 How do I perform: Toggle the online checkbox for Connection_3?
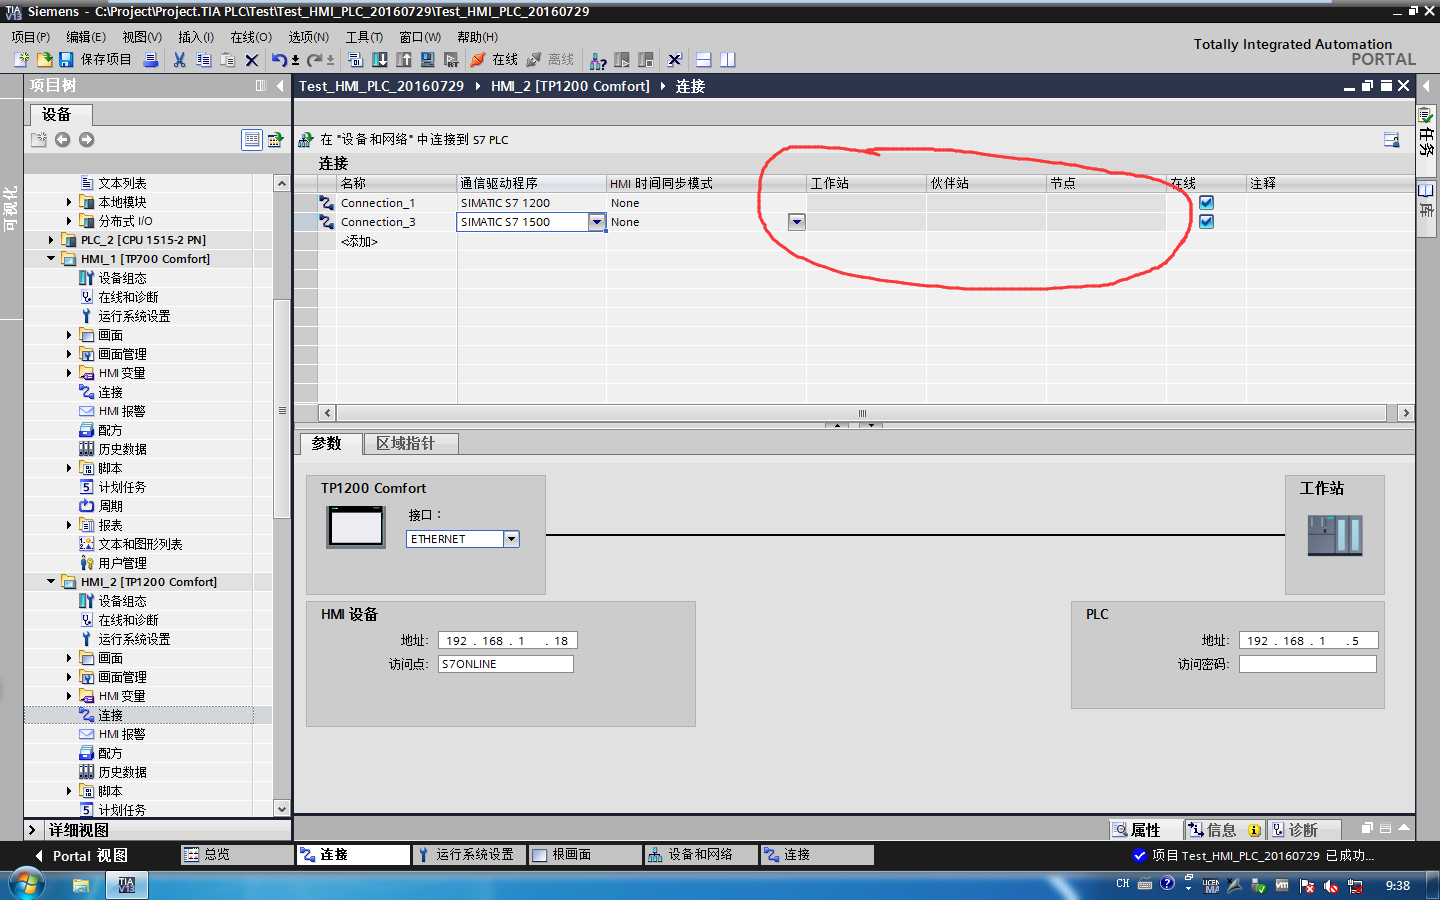click(x=1206, y=221)
